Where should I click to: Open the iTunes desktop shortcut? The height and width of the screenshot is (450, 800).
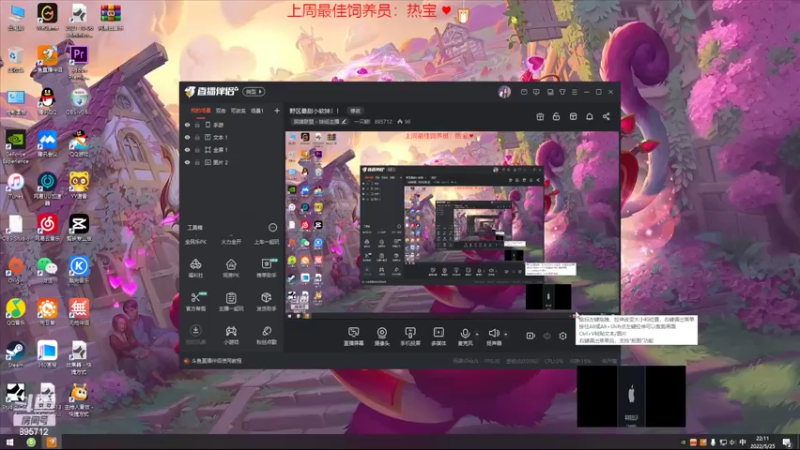(x=15, y=186)
